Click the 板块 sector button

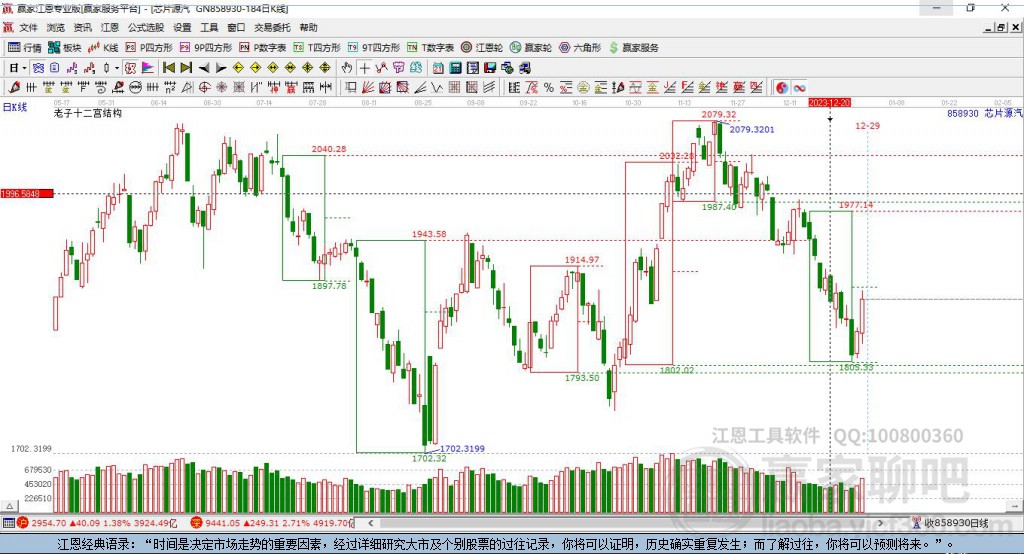coord(65,48)
